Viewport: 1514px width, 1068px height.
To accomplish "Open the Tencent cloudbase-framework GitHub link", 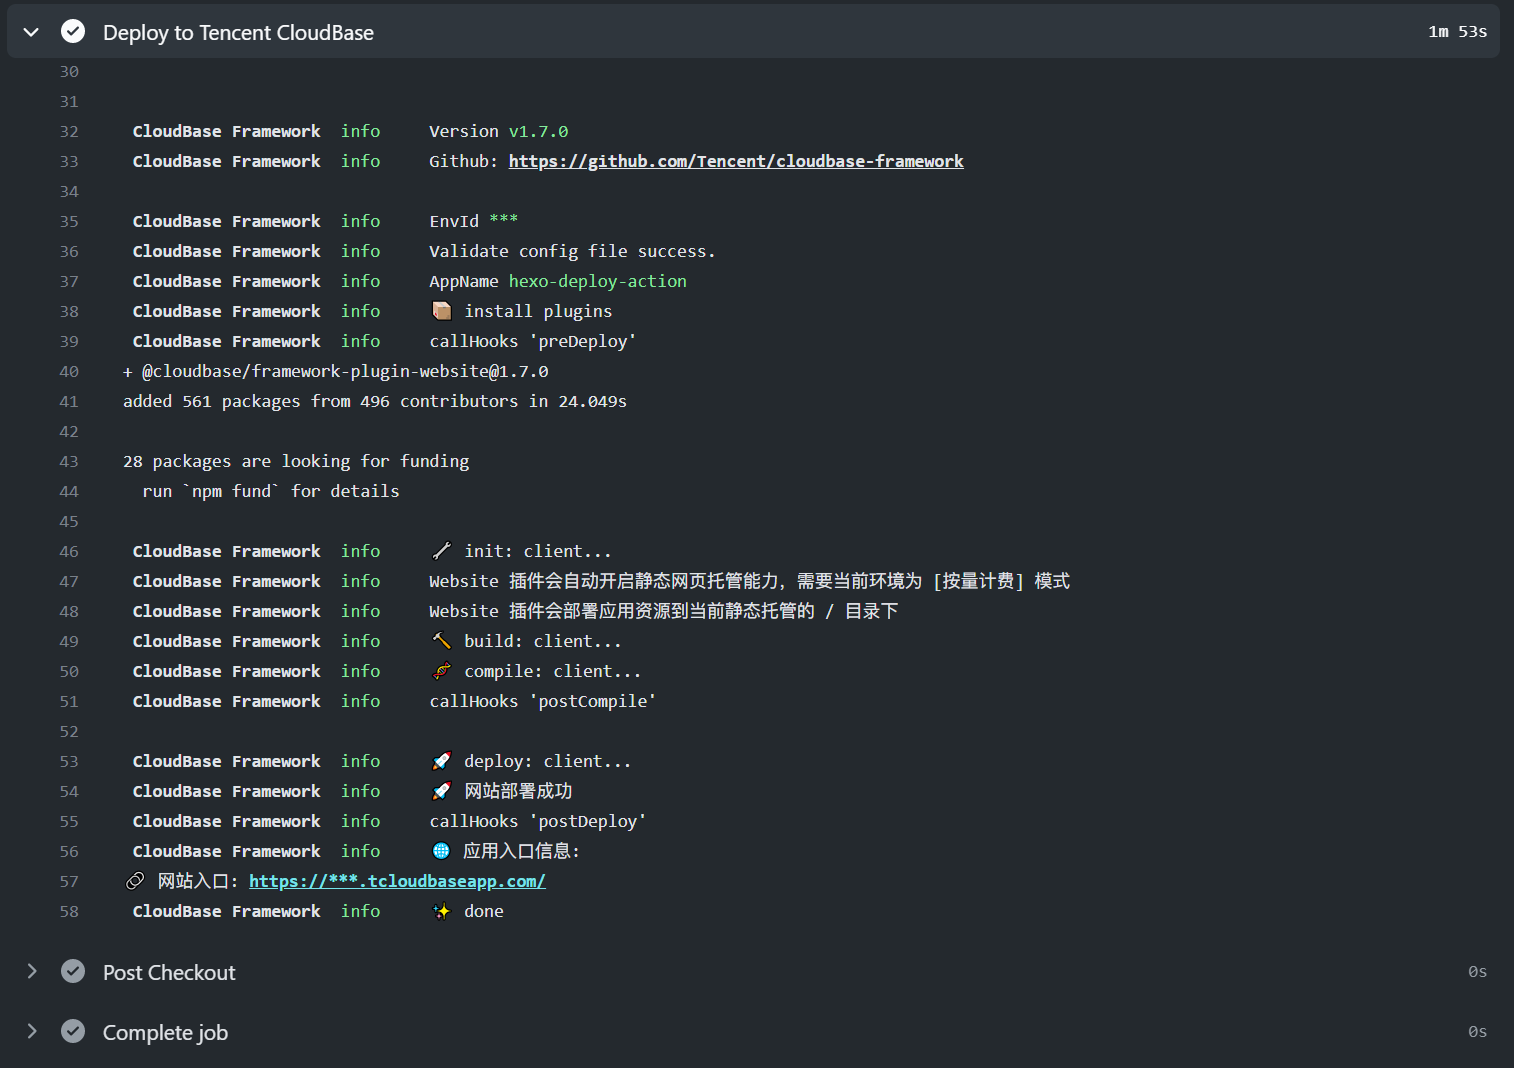I will pos(736,160).
